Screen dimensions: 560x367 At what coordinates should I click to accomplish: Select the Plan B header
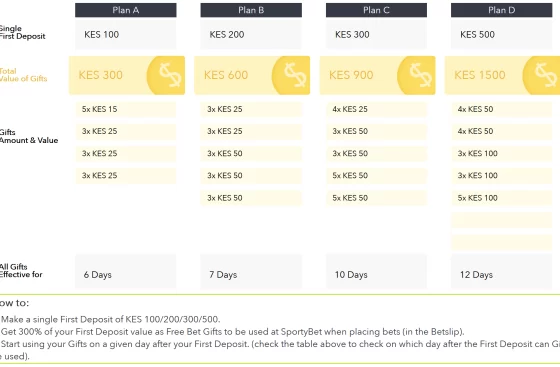click(251, 10)
